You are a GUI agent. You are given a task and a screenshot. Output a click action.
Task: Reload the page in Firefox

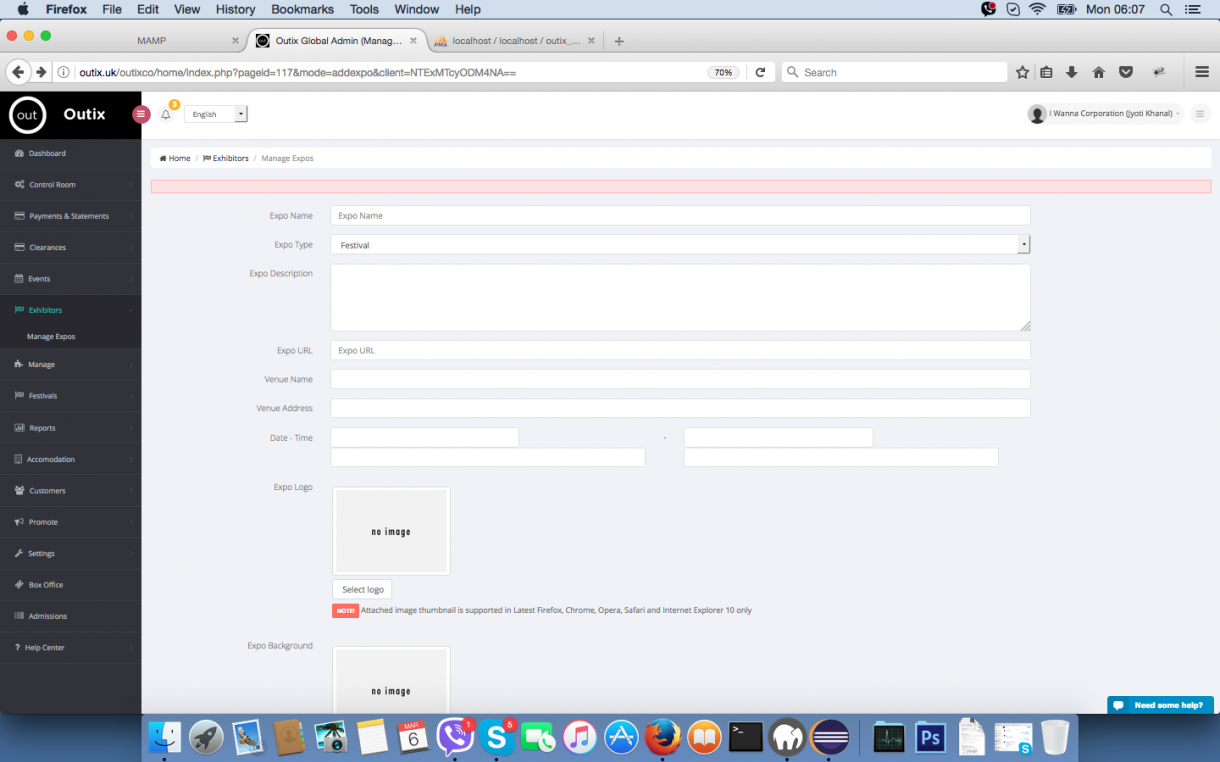[x=760, y=72]
